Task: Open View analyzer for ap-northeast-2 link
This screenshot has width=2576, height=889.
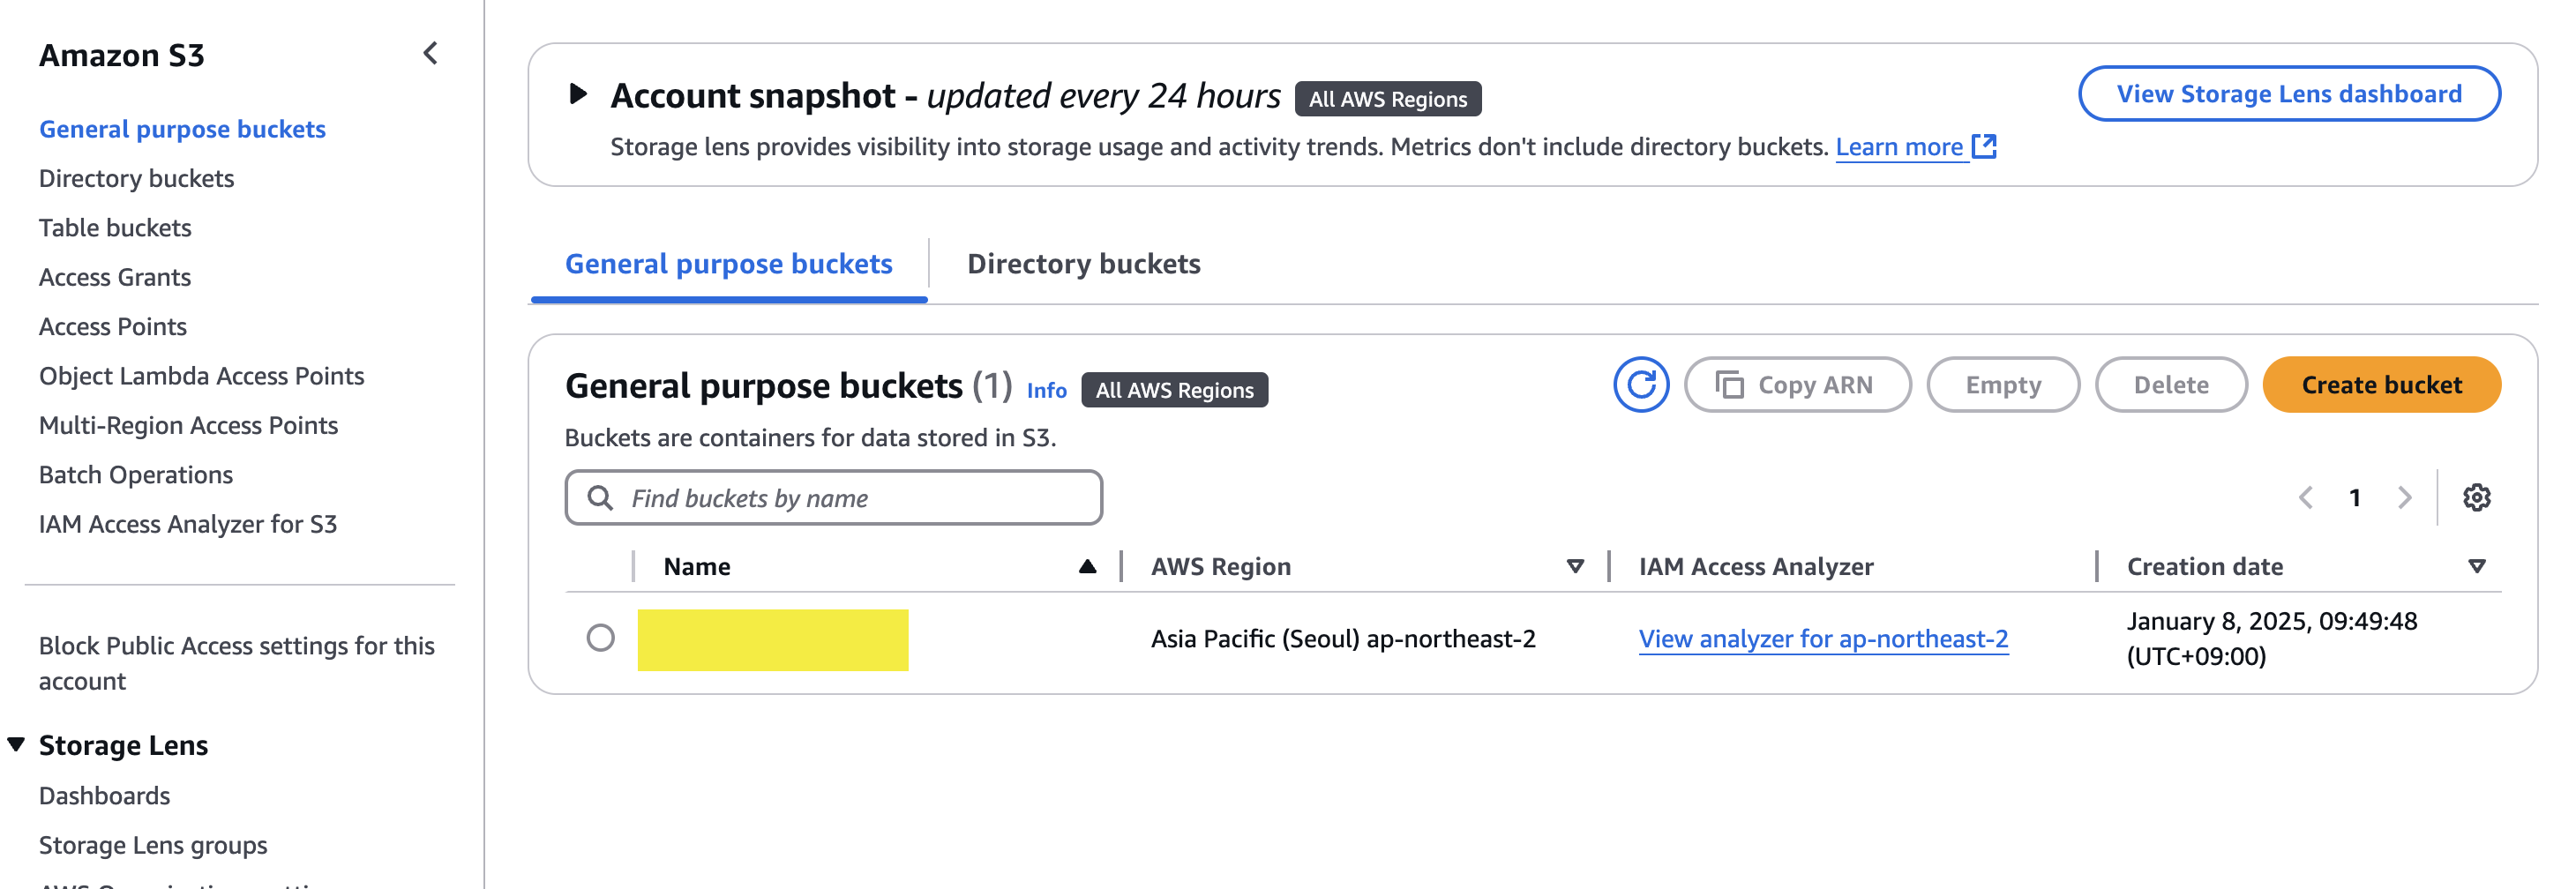Action: tap(1822, 639)
